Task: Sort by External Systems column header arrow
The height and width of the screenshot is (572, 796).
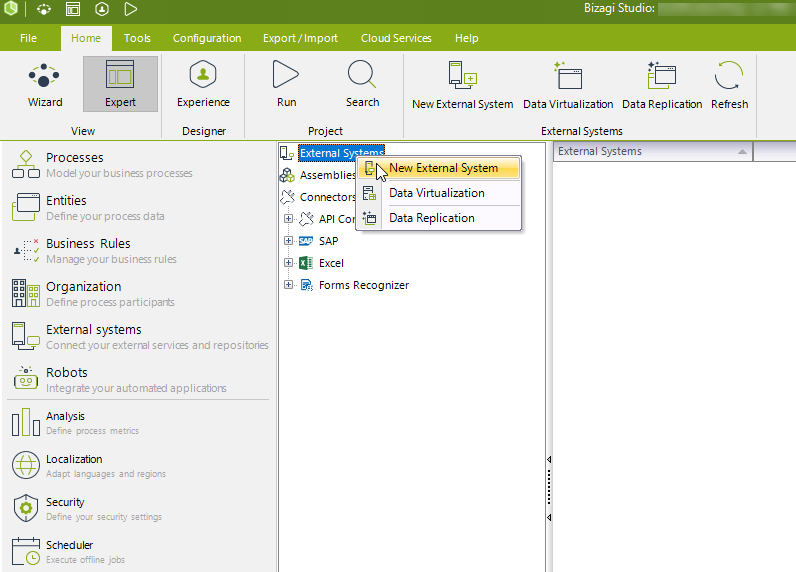Action: pyautogui.click(x=742, y=151)
